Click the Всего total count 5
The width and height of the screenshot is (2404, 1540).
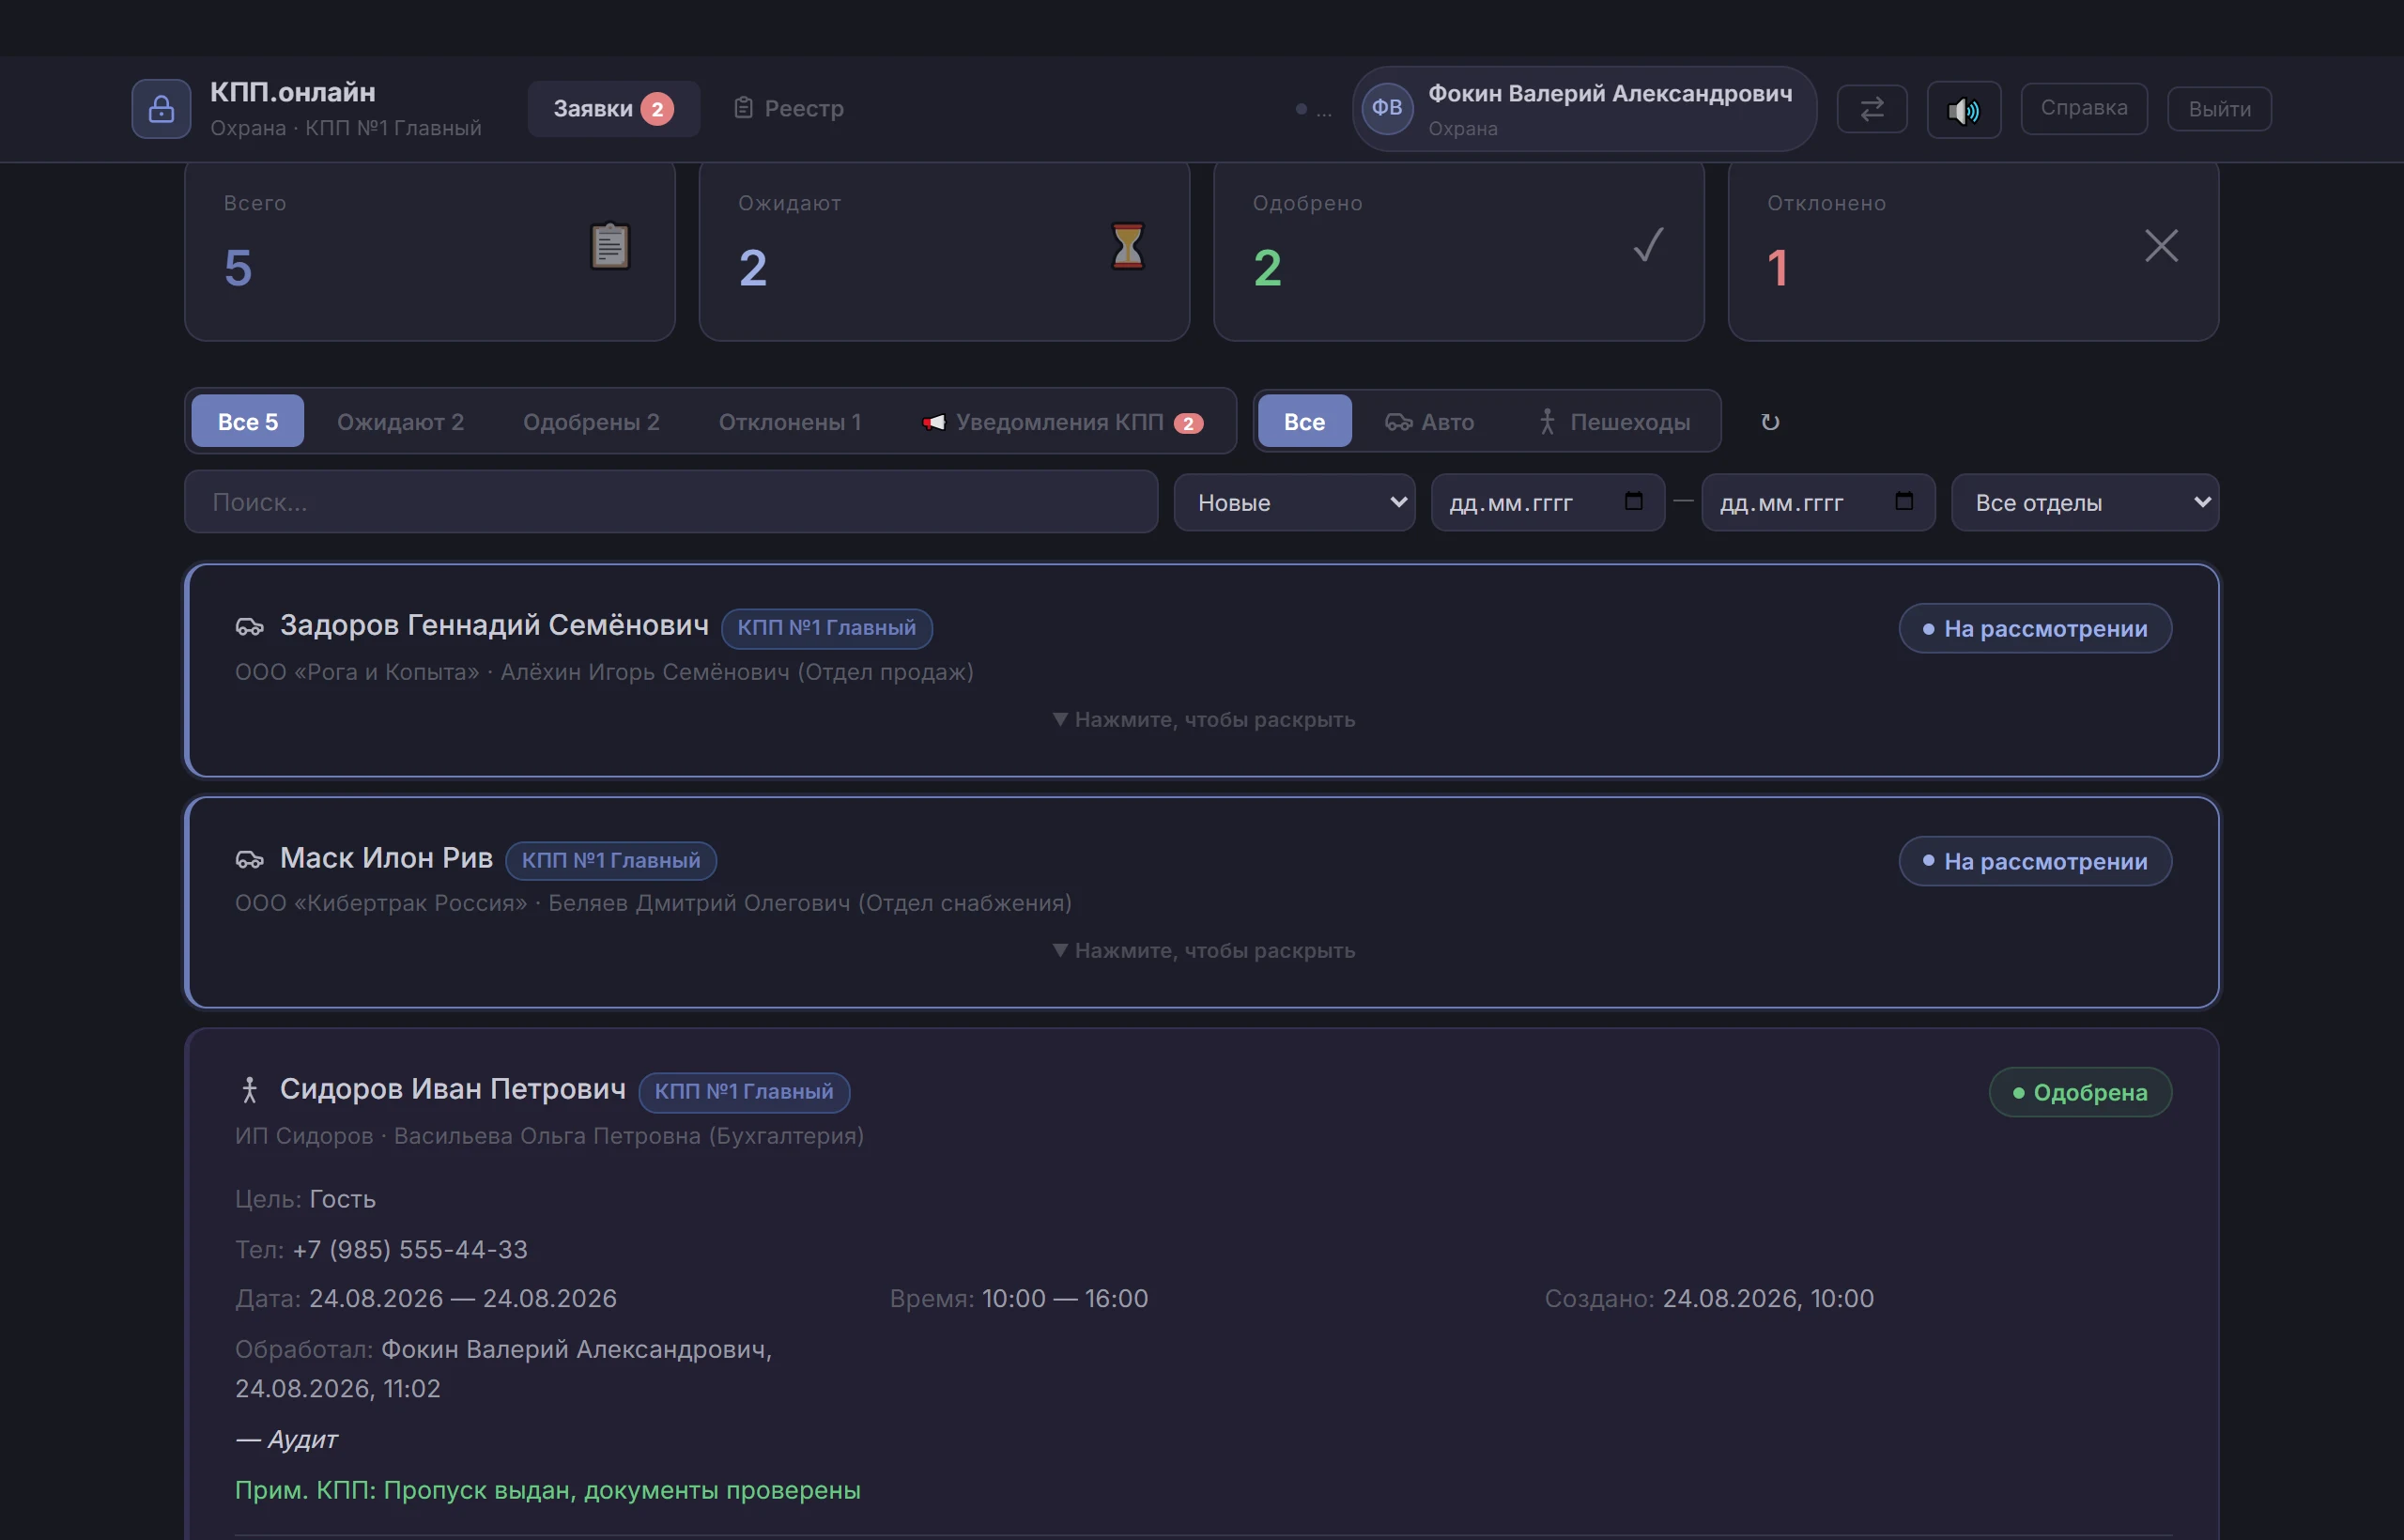238,268
